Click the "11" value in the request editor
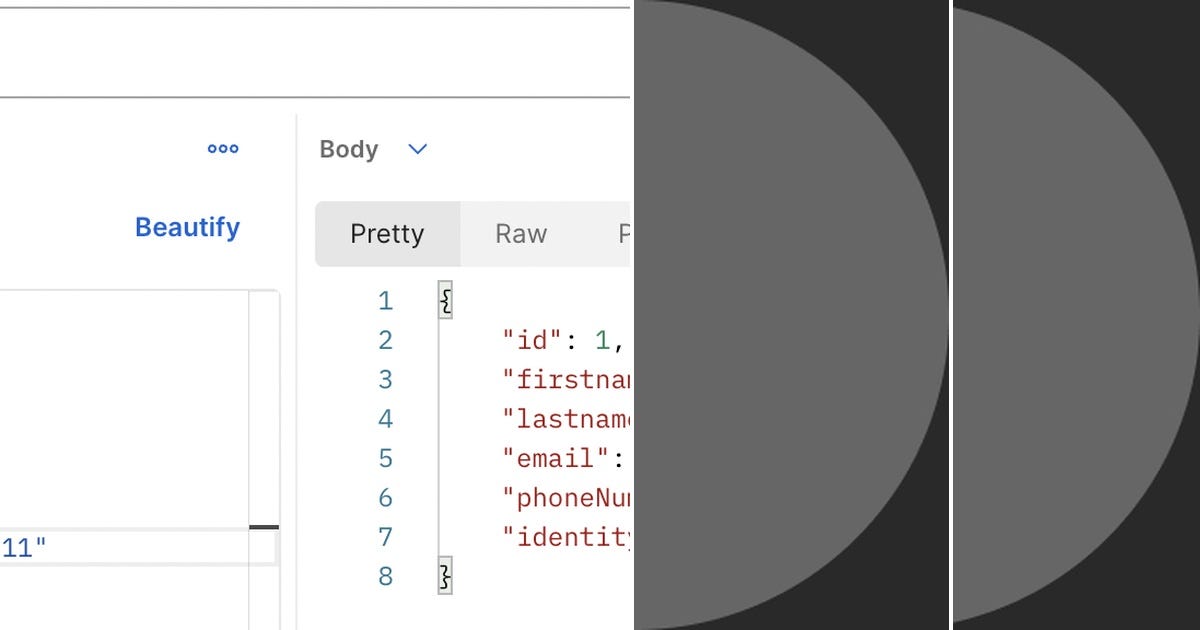The image size is (1200, 630). tap(20, 548)
